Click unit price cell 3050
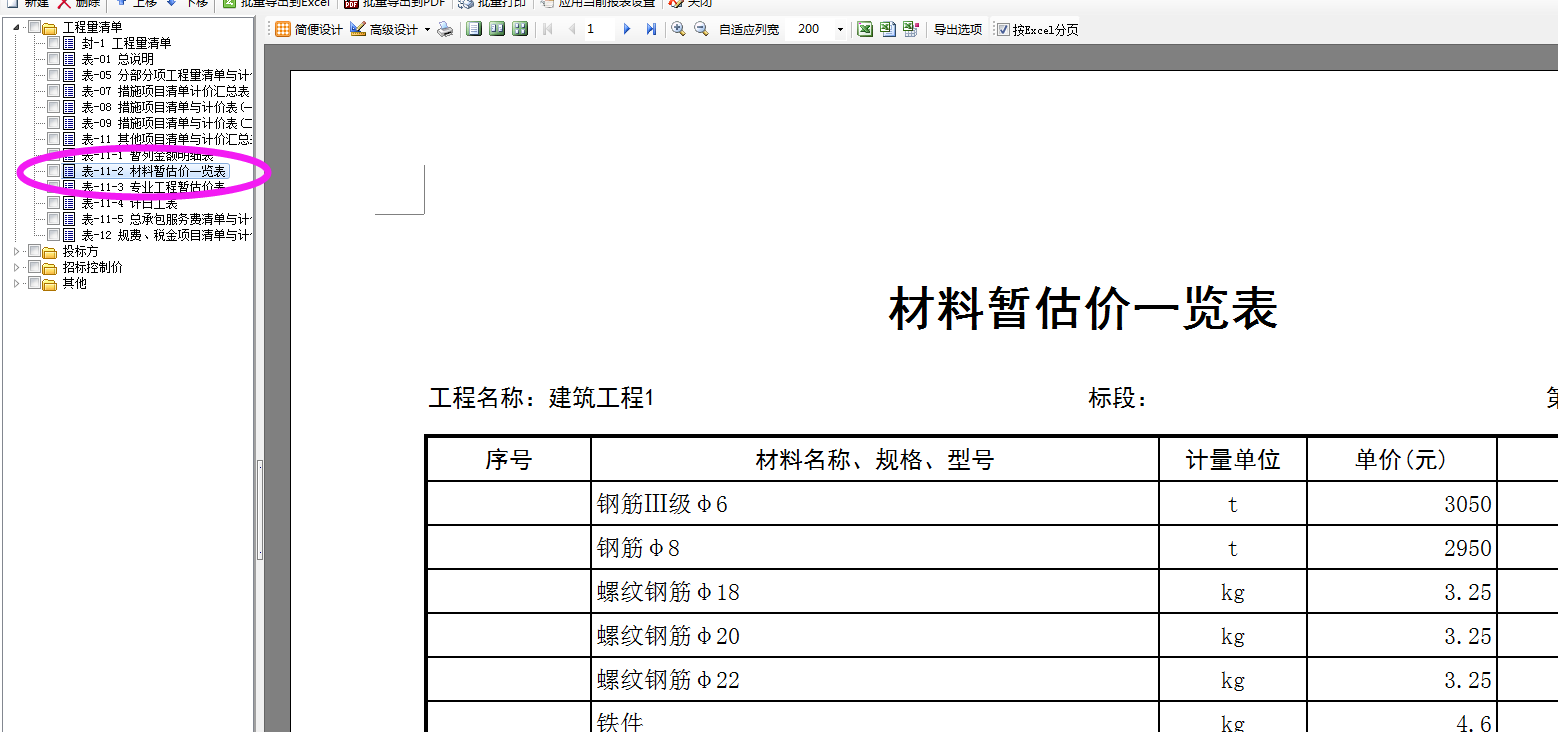Viewport: 1558px width, 732px height. (x=1402, y=504)
